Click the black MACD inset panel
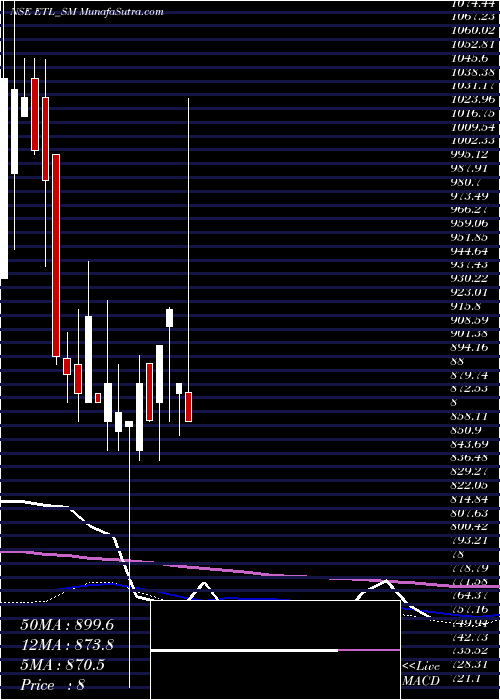Viewport: 500px width, 700px height. [275, 650]
